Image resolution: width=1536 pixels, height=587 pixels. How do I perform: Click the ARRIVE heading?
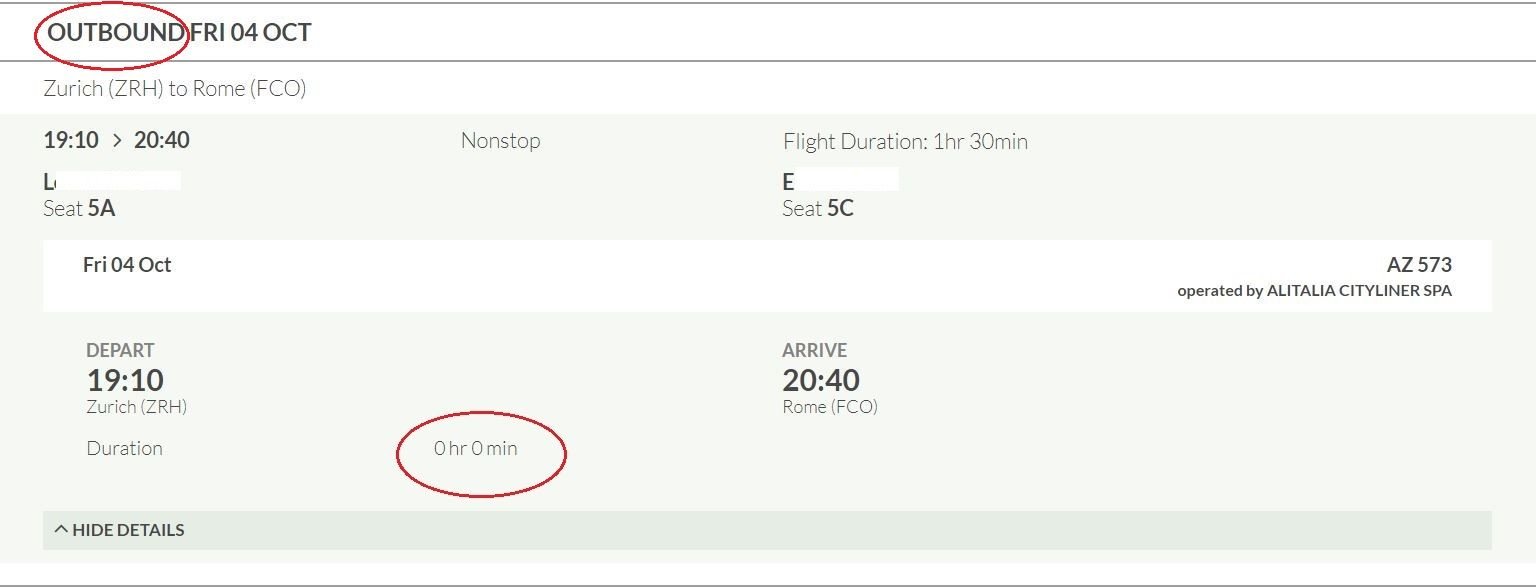[x=814, y=350]
